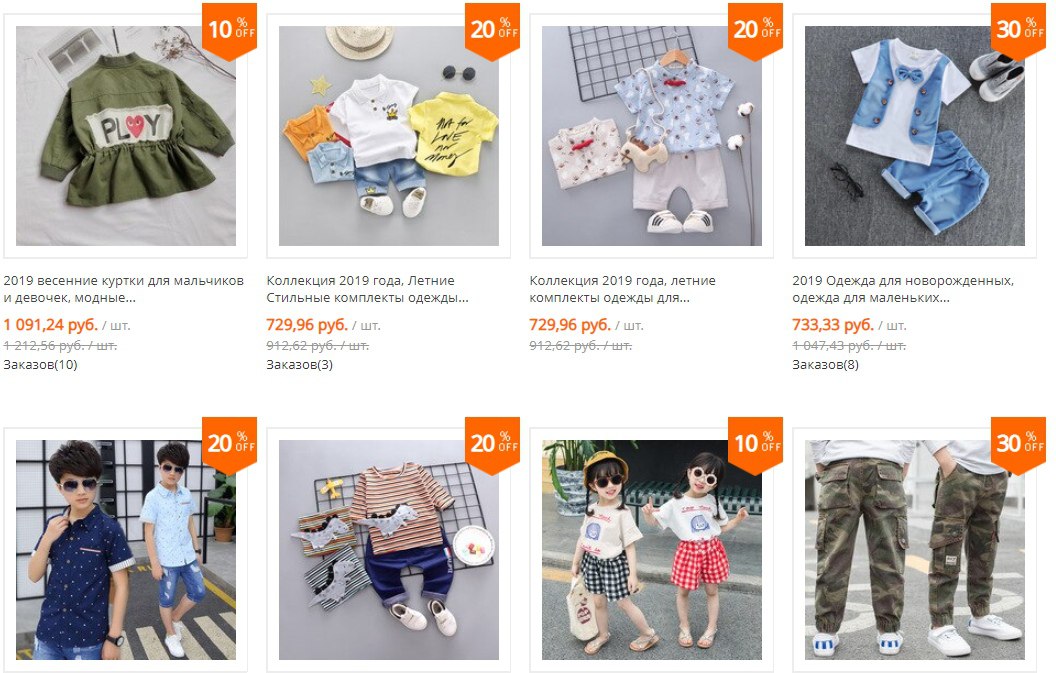Click the 10% OFF badge on green jacket

230,32
